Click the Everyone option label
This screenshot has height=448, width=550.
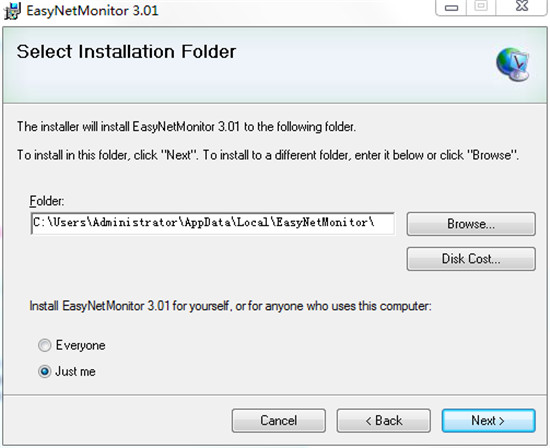80,345
